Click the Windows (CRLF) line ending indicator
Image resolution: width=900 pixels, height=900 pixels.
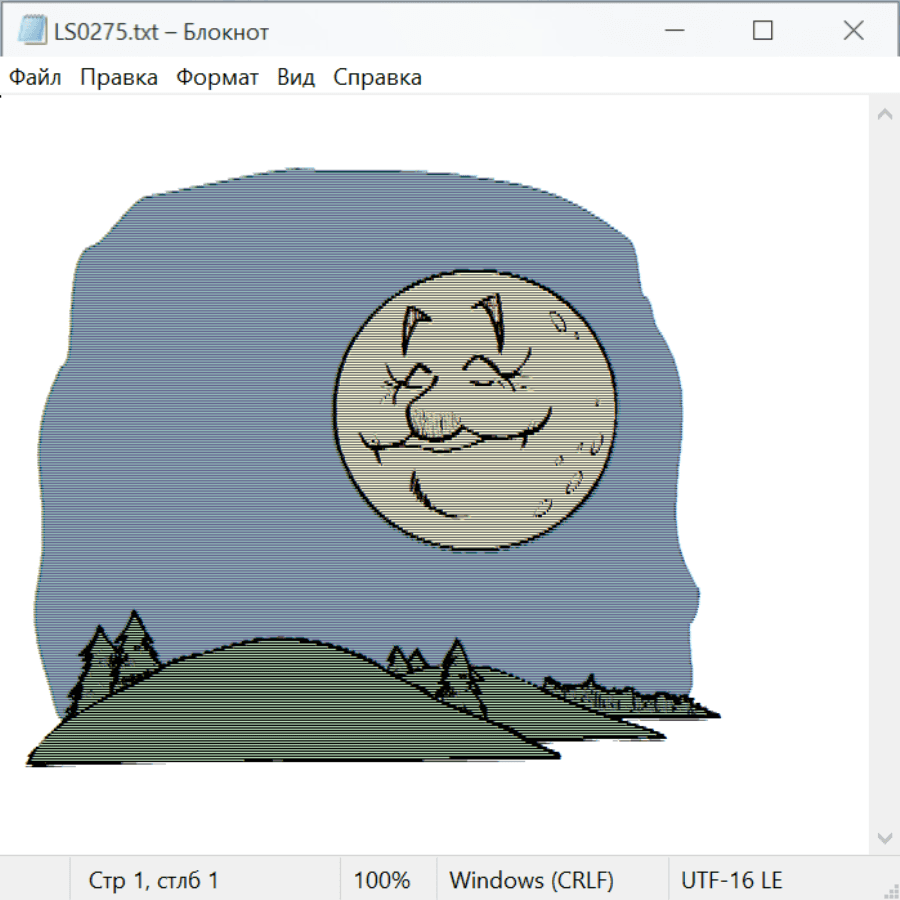[531, 881]
